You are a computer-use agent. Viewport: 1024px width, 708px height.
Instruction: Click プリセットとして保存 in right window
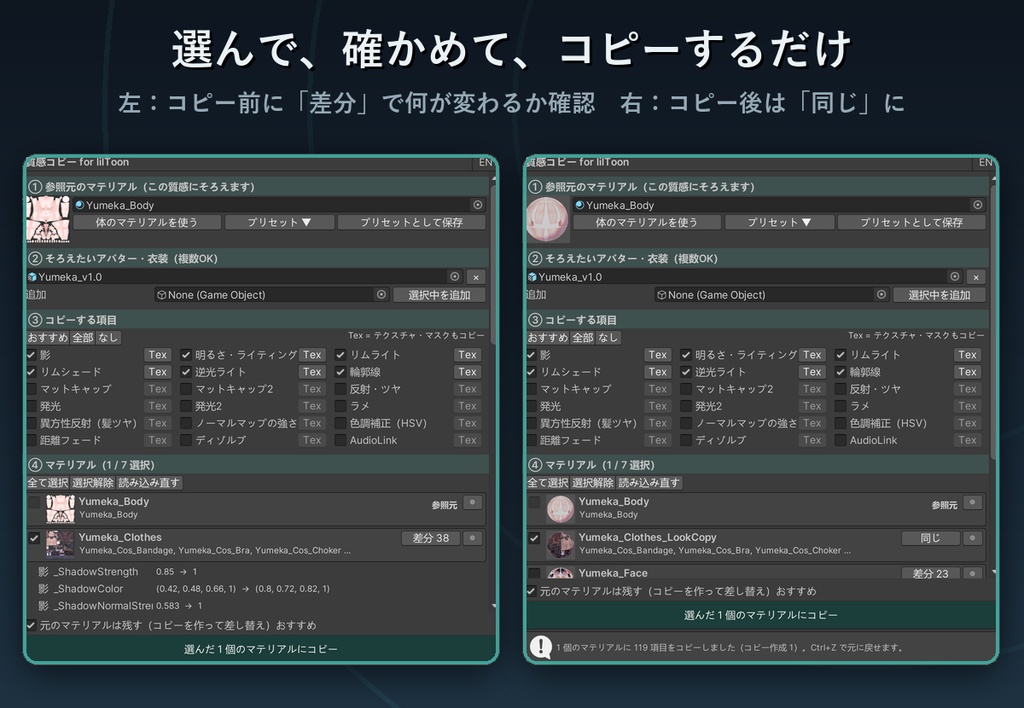912,222
